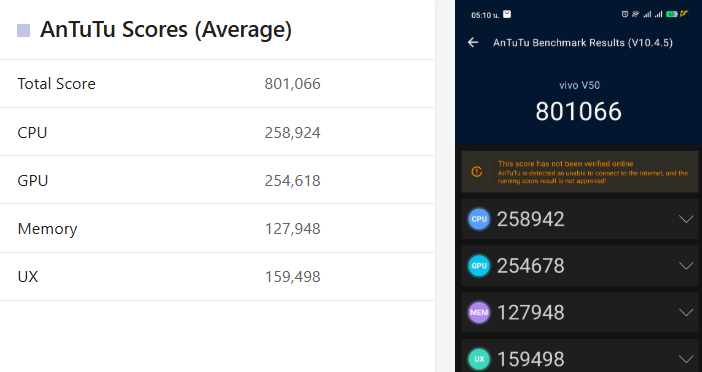This screenshot has width=702, height=372.
Task: Tap the battery icon in status bar
Action: [x=671, y=14]
